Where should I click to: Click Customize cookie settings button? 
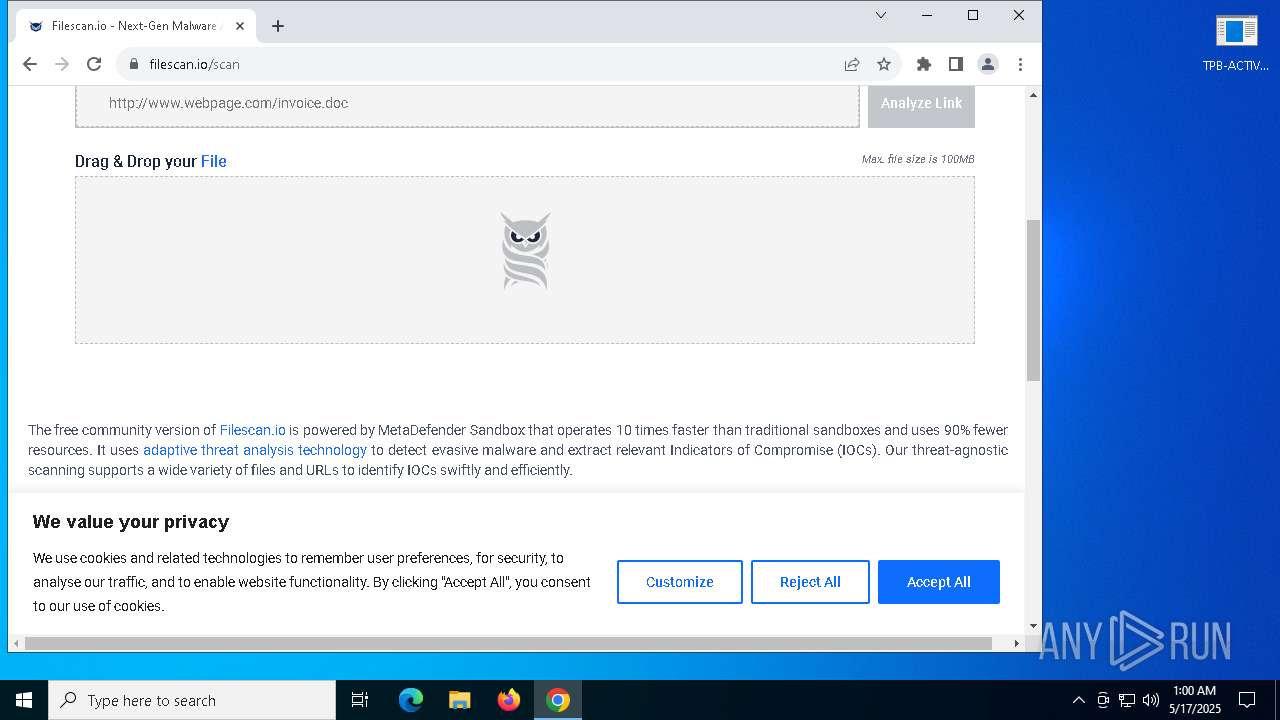680,582
